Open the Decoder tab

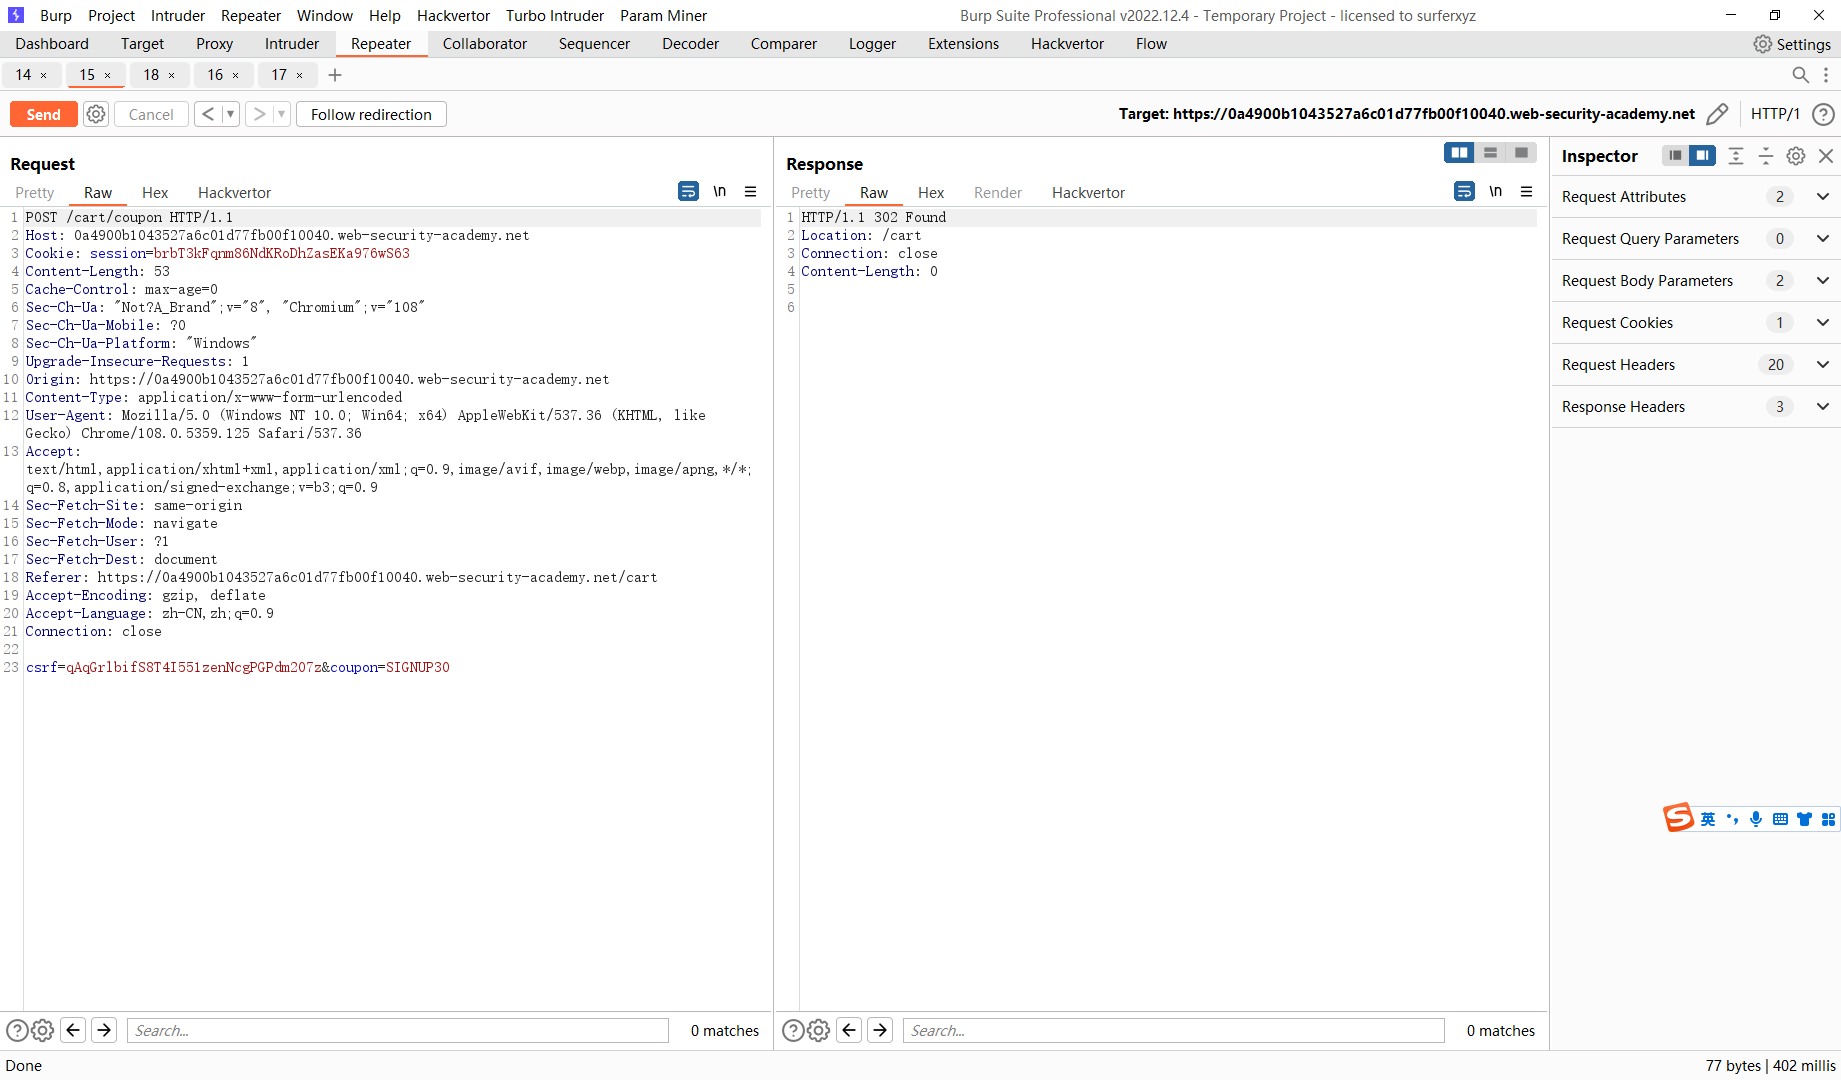coord(690,44)
